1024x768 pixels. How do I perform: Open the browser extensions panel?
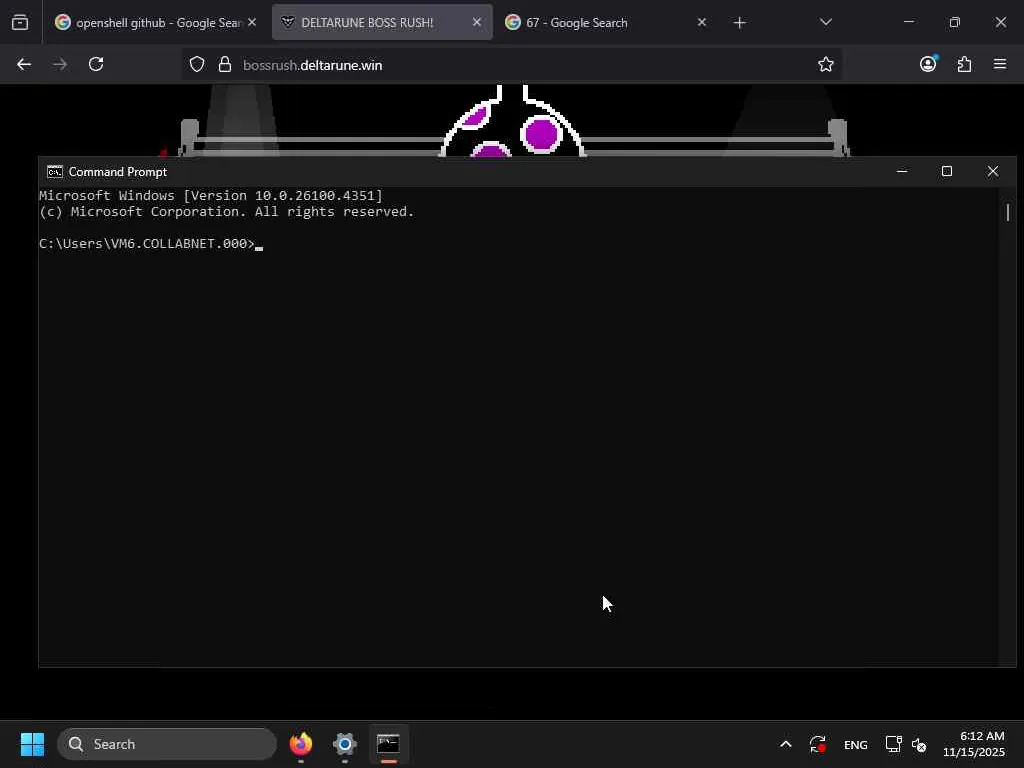point(964,65)
